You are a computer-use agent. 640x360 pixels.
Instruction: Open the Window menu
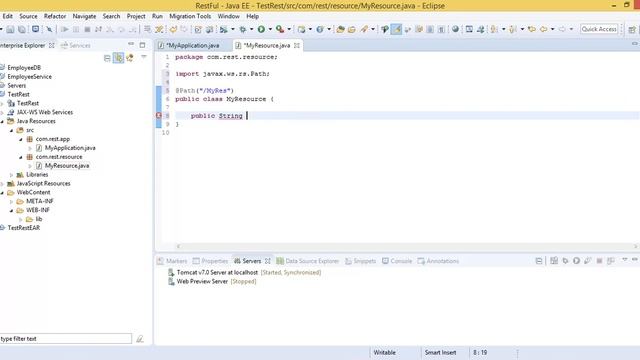(228, 16)
